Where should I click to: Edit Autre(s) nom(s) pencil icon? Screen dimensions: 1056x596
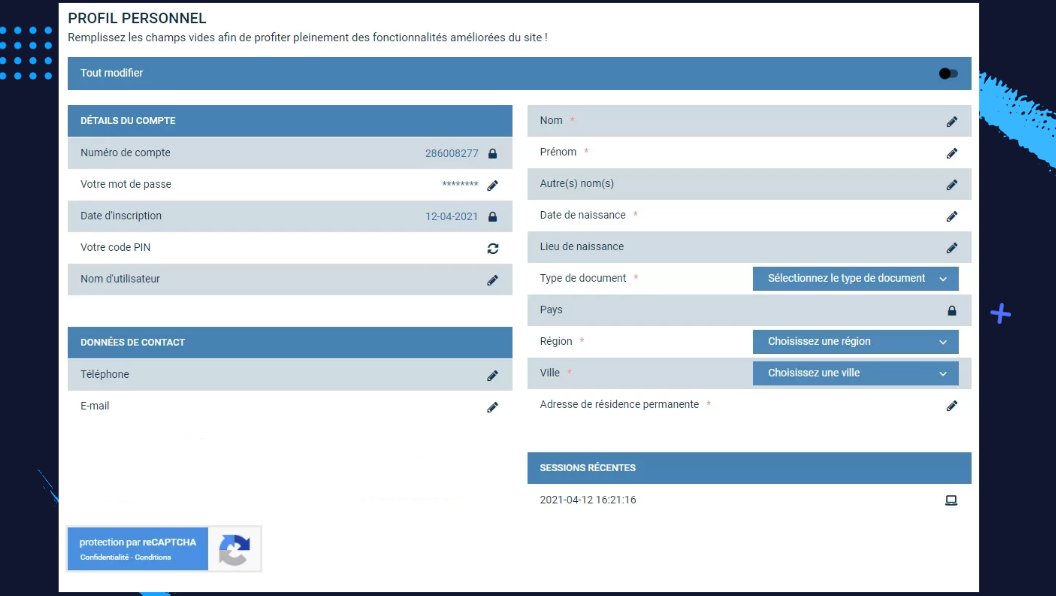pyautogui.click(x=952, y=185)
